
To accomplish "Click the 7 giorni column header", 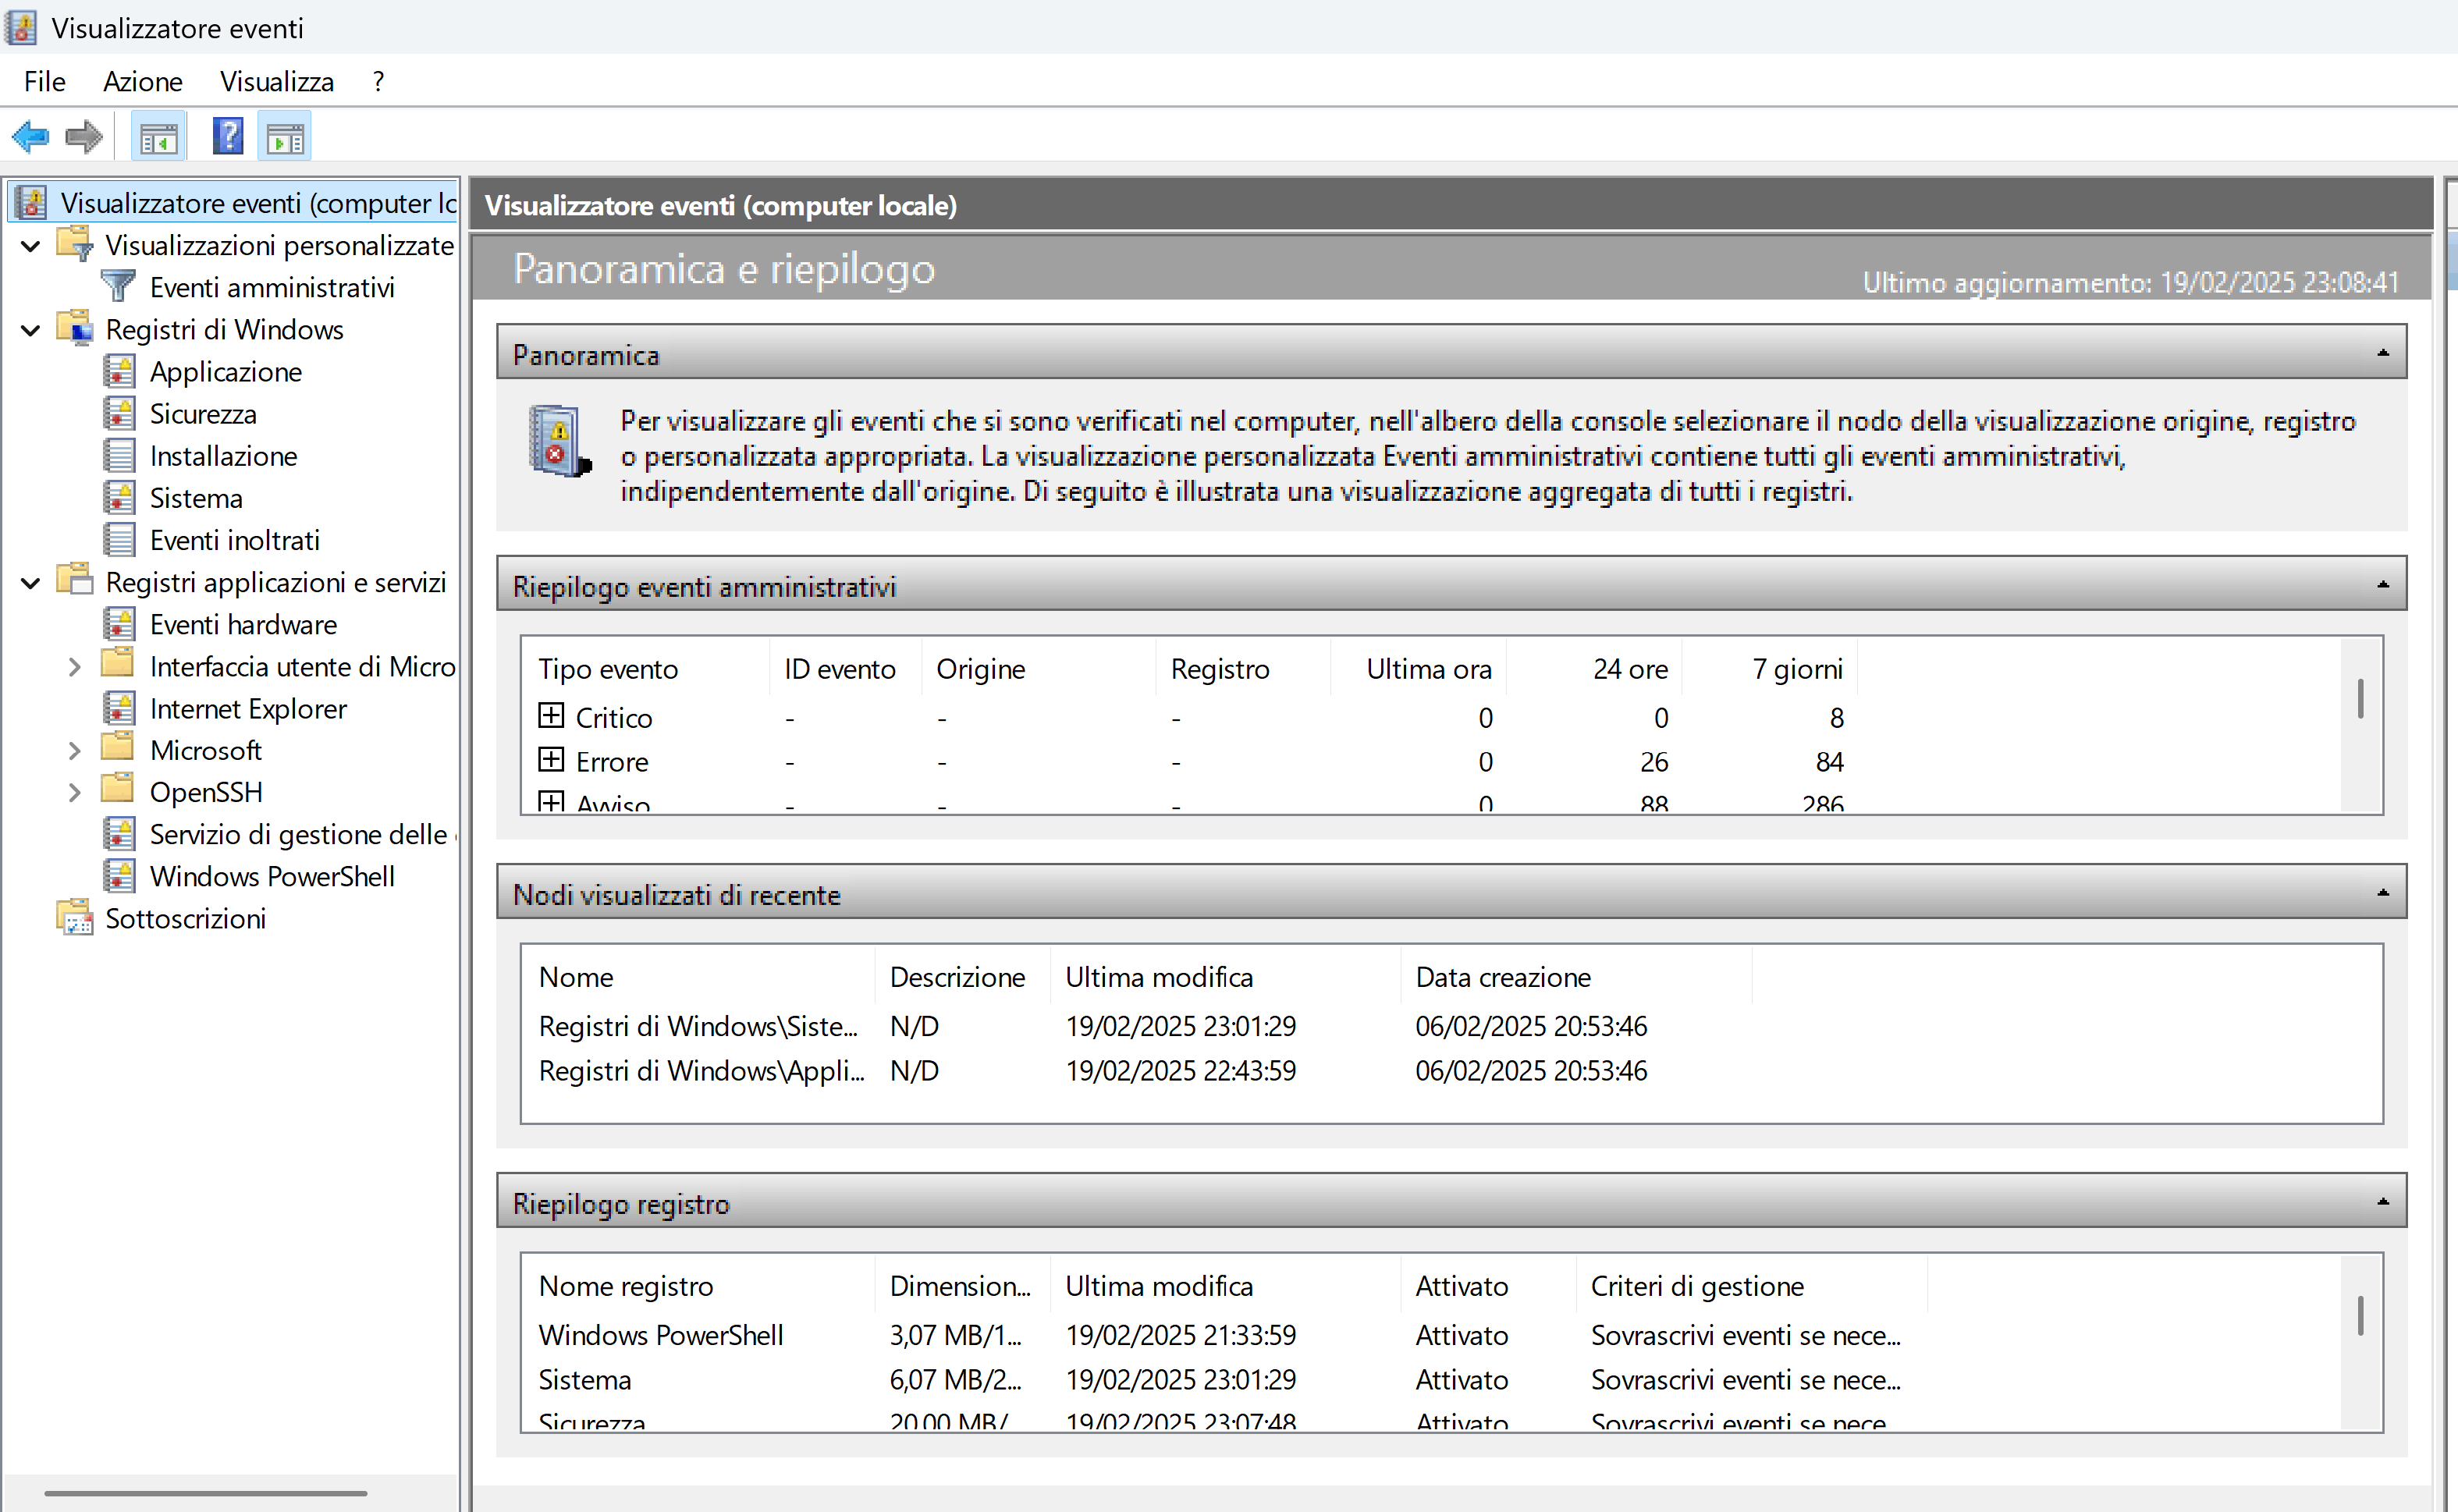I will pos(1796,668).
